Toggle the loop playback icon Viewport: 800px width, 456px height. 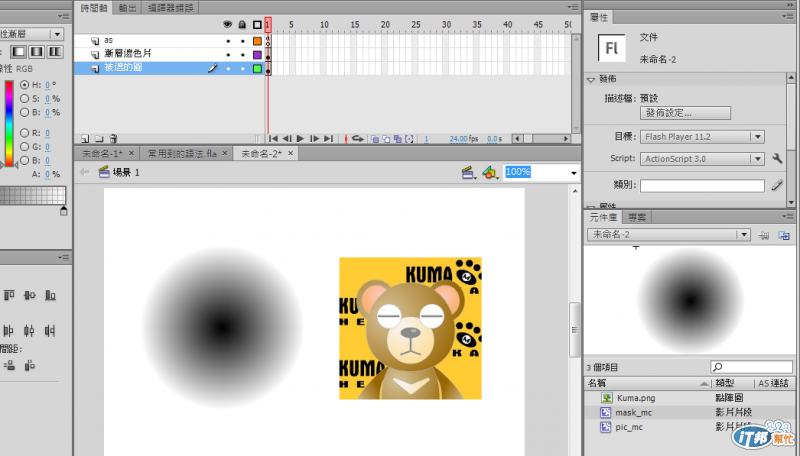point(358,139)
